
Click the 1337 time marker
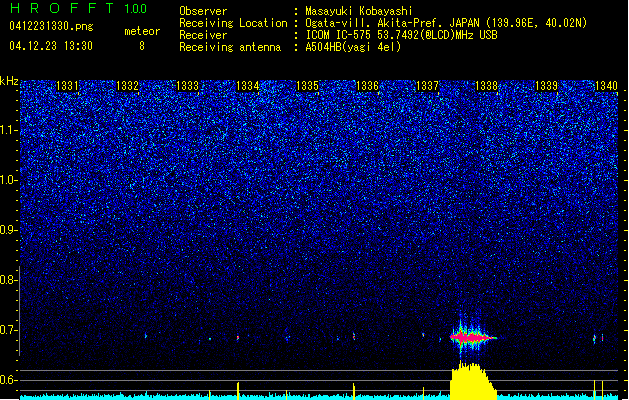click(x=427, y=86)
